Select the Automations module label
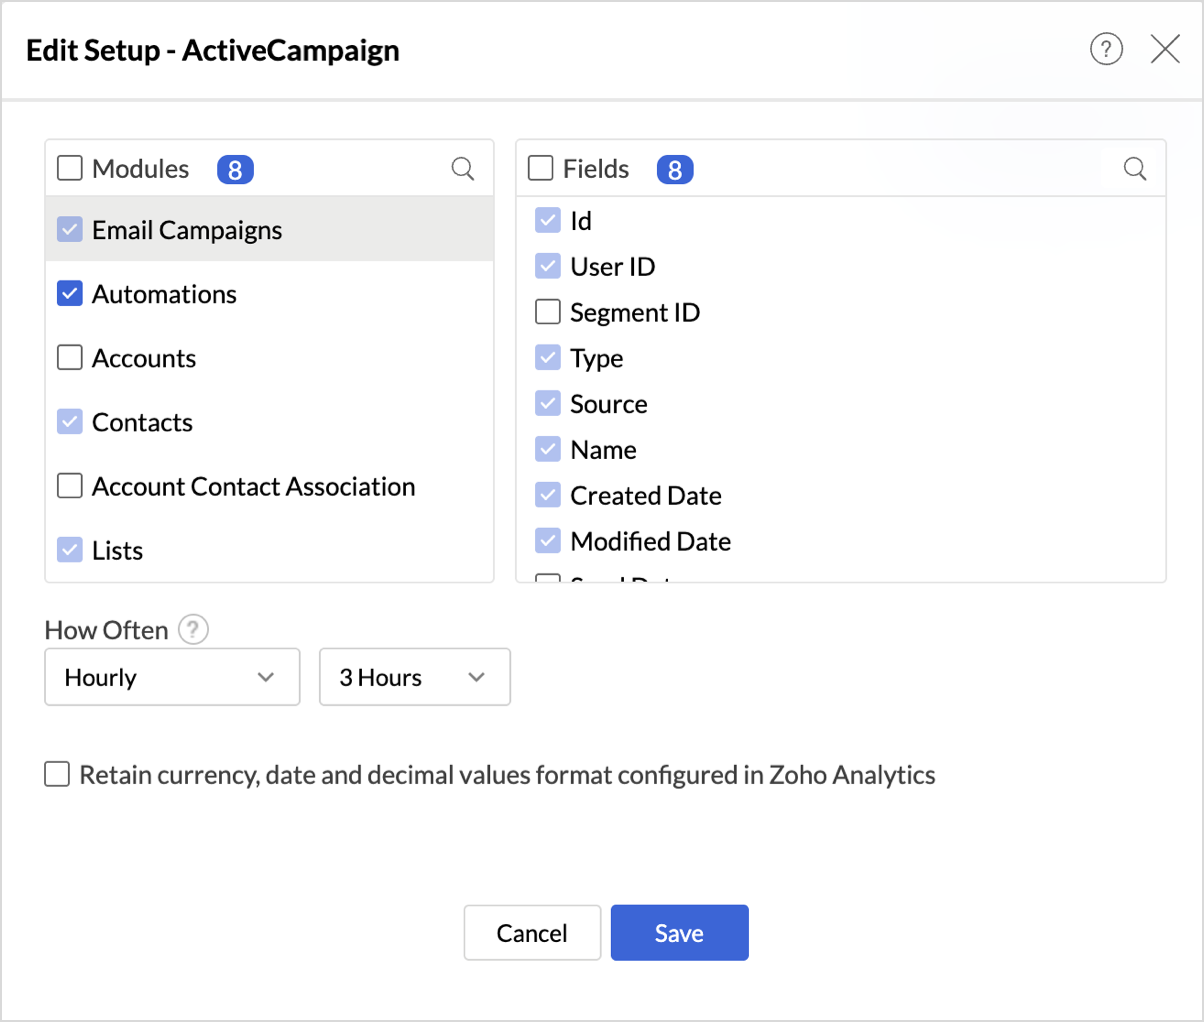1204x1022 pixels. [165, 294]
